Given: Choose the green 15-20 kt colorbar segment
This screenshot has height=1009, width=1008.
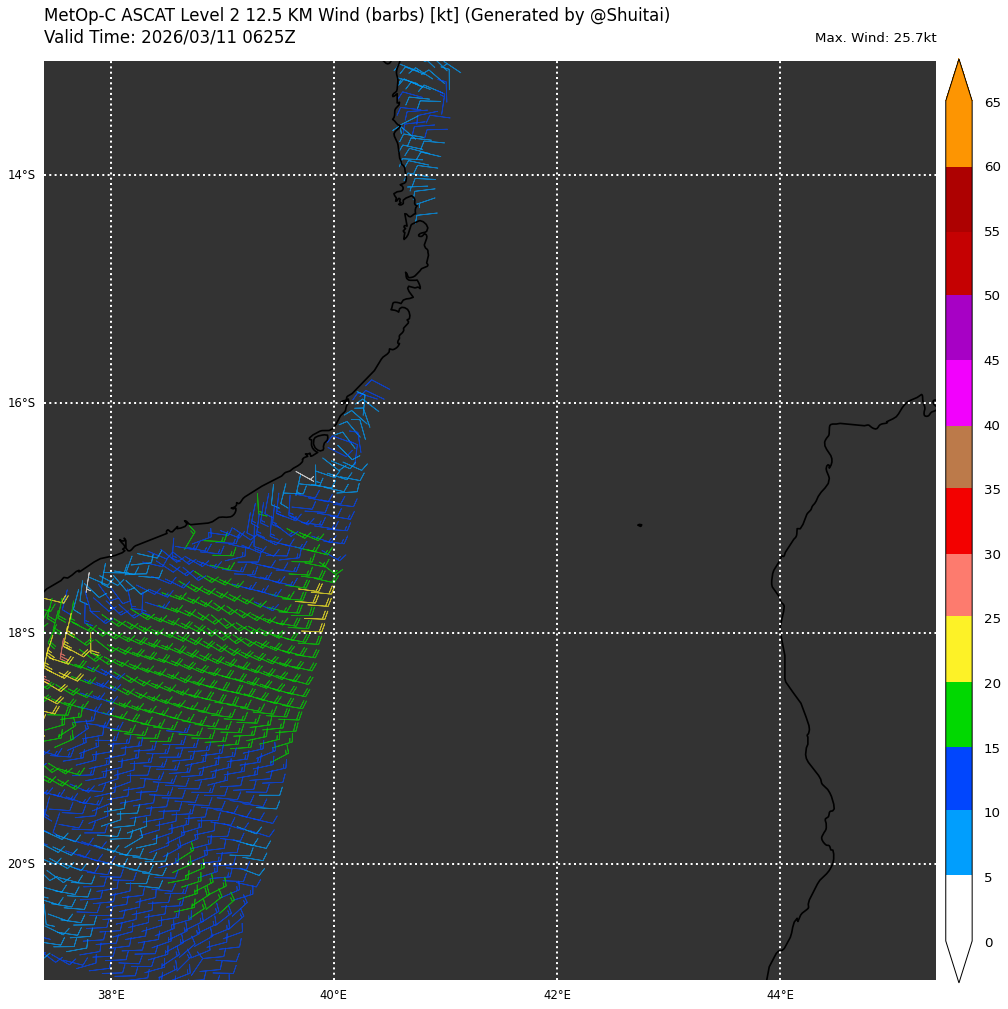Looking at the screenshot, I should [x=958, y=714].
